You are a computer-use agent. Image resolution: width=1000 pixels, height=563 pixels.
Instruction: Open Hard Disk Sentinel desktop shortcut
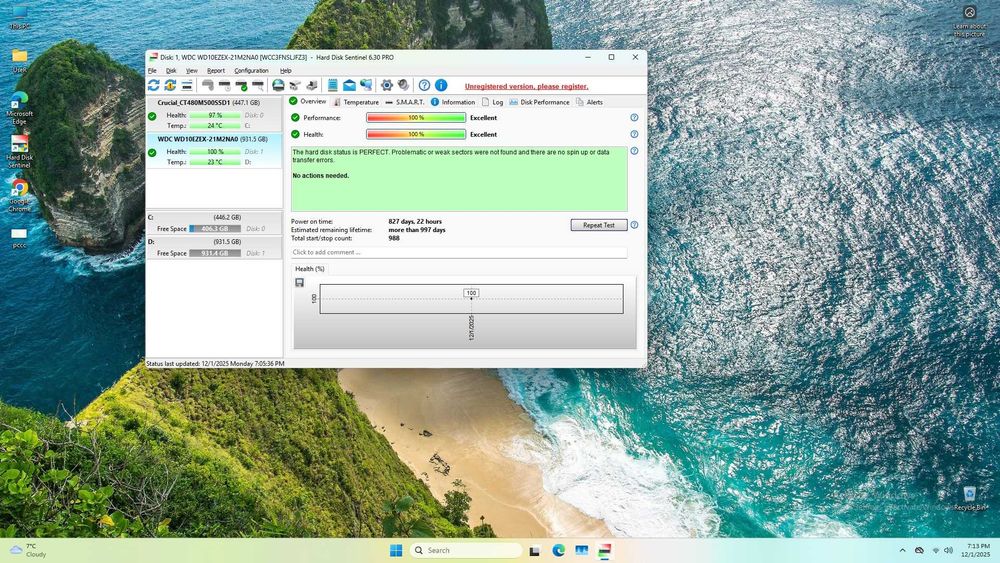(x=19, y=152)
